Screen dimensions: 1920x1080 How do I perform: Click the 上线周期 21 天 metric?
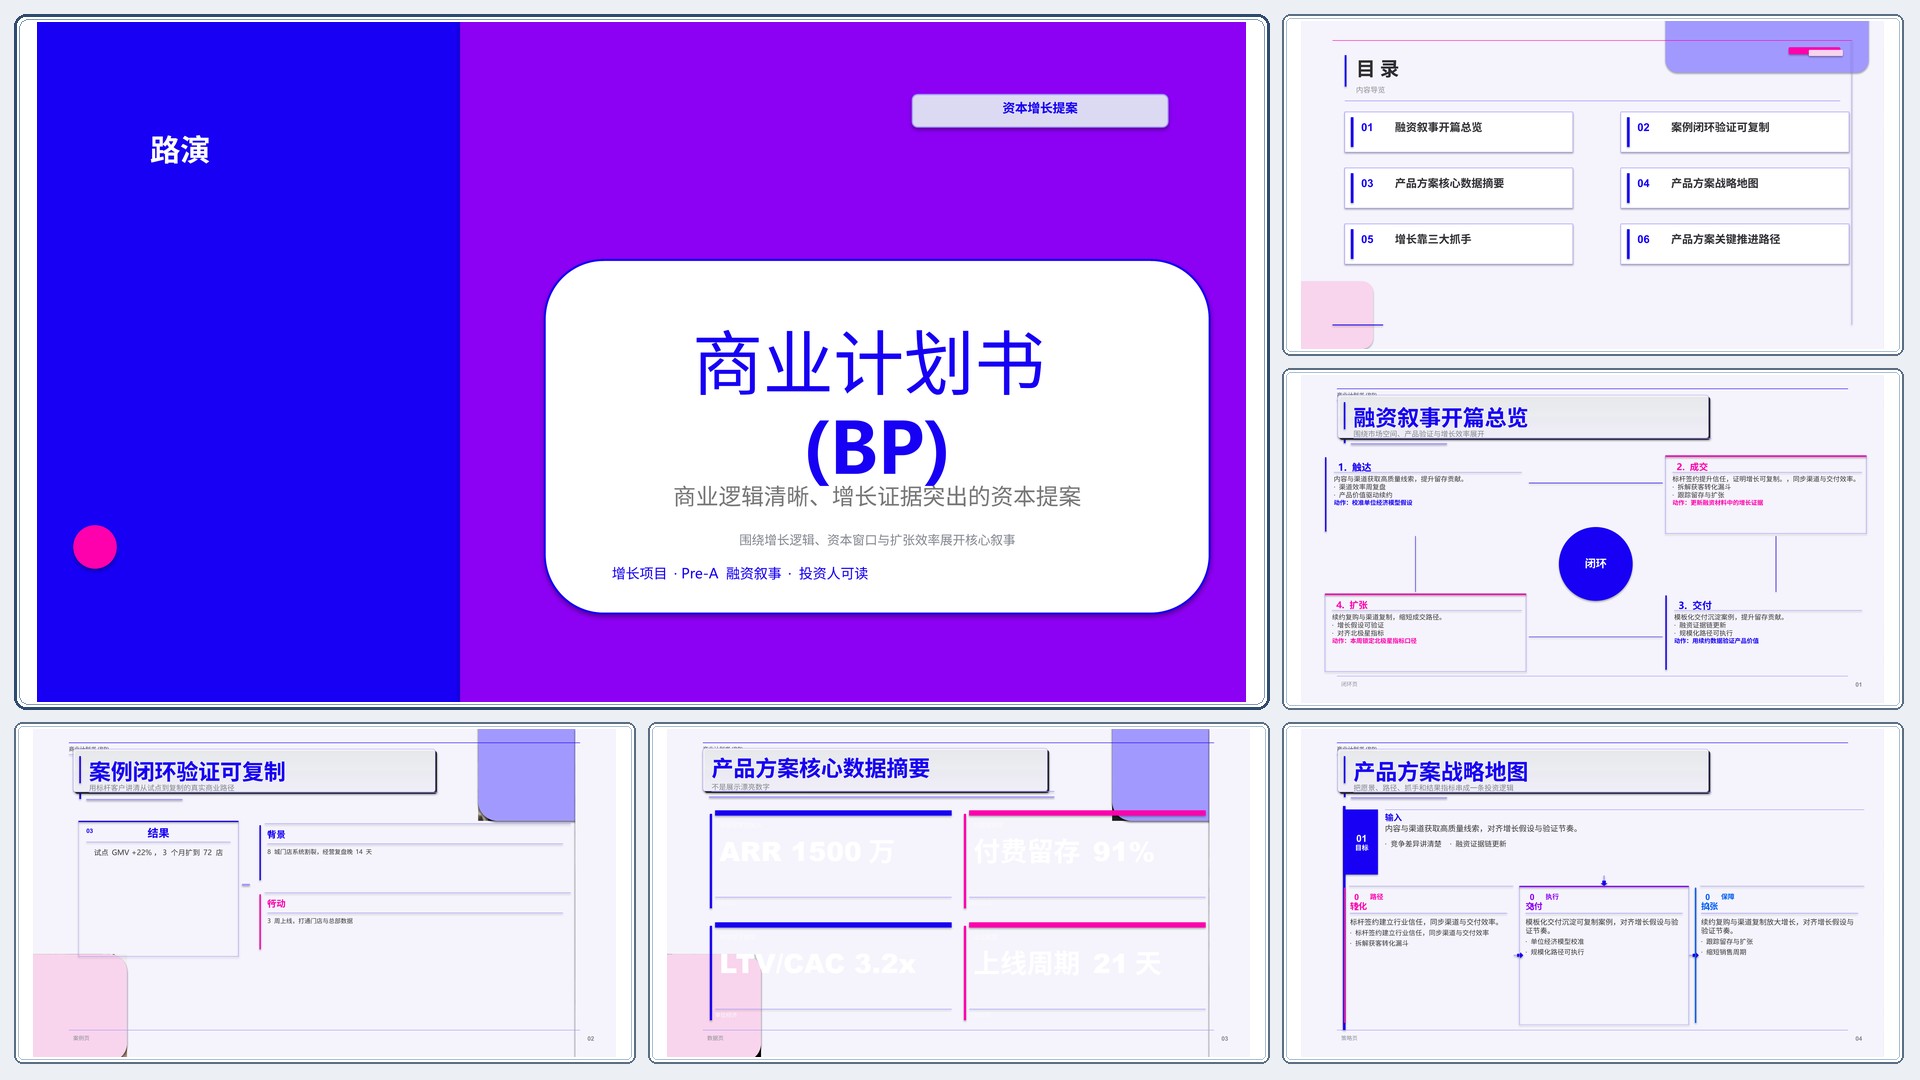click(1067, 964)
